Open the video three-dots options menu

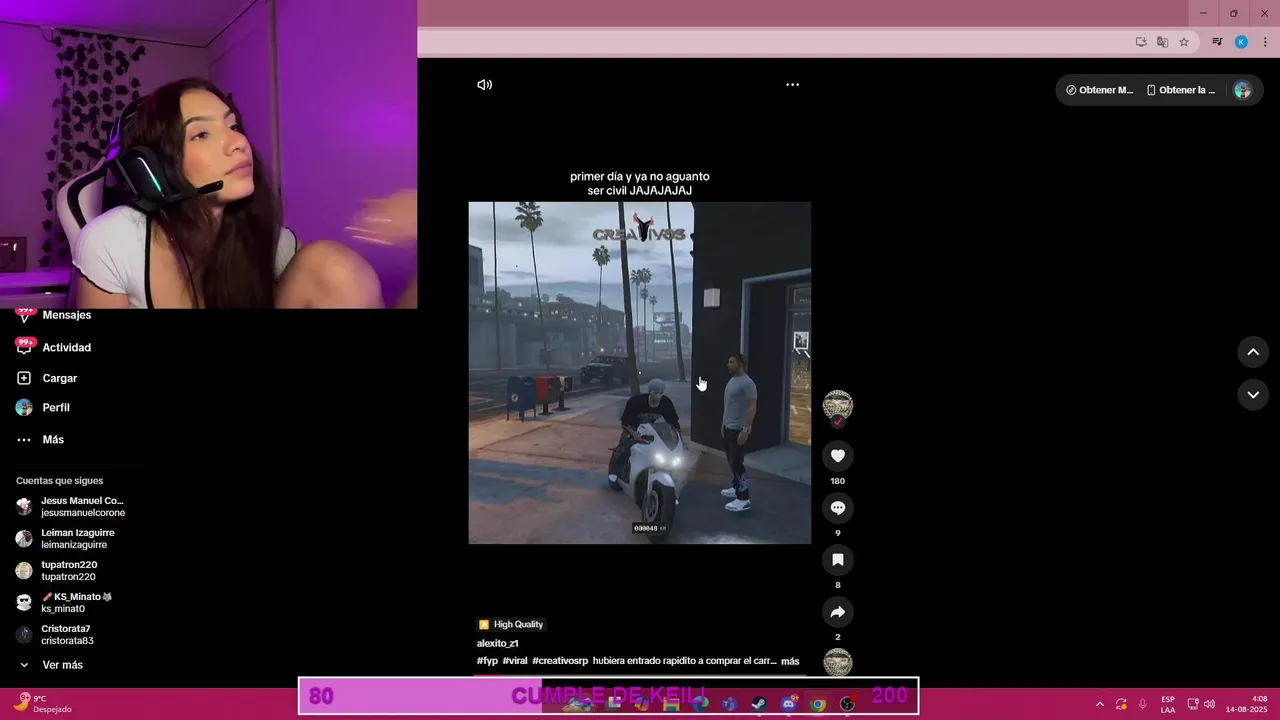pyautogui.click(x=792, y=85)
